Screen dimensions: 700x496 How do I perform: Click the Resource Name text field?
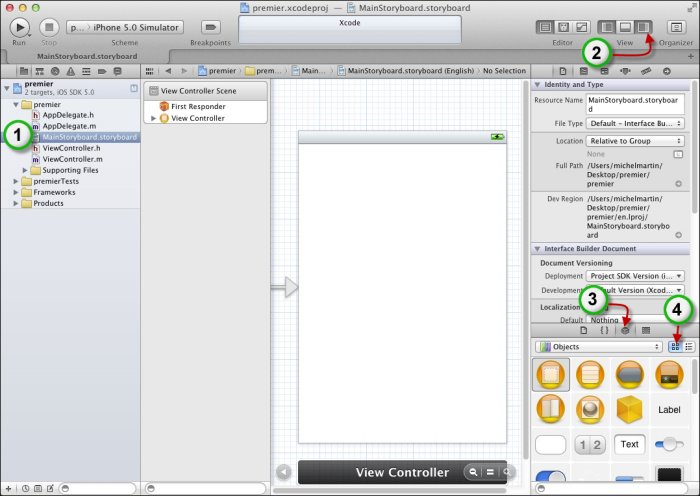[x=635, y=104]
